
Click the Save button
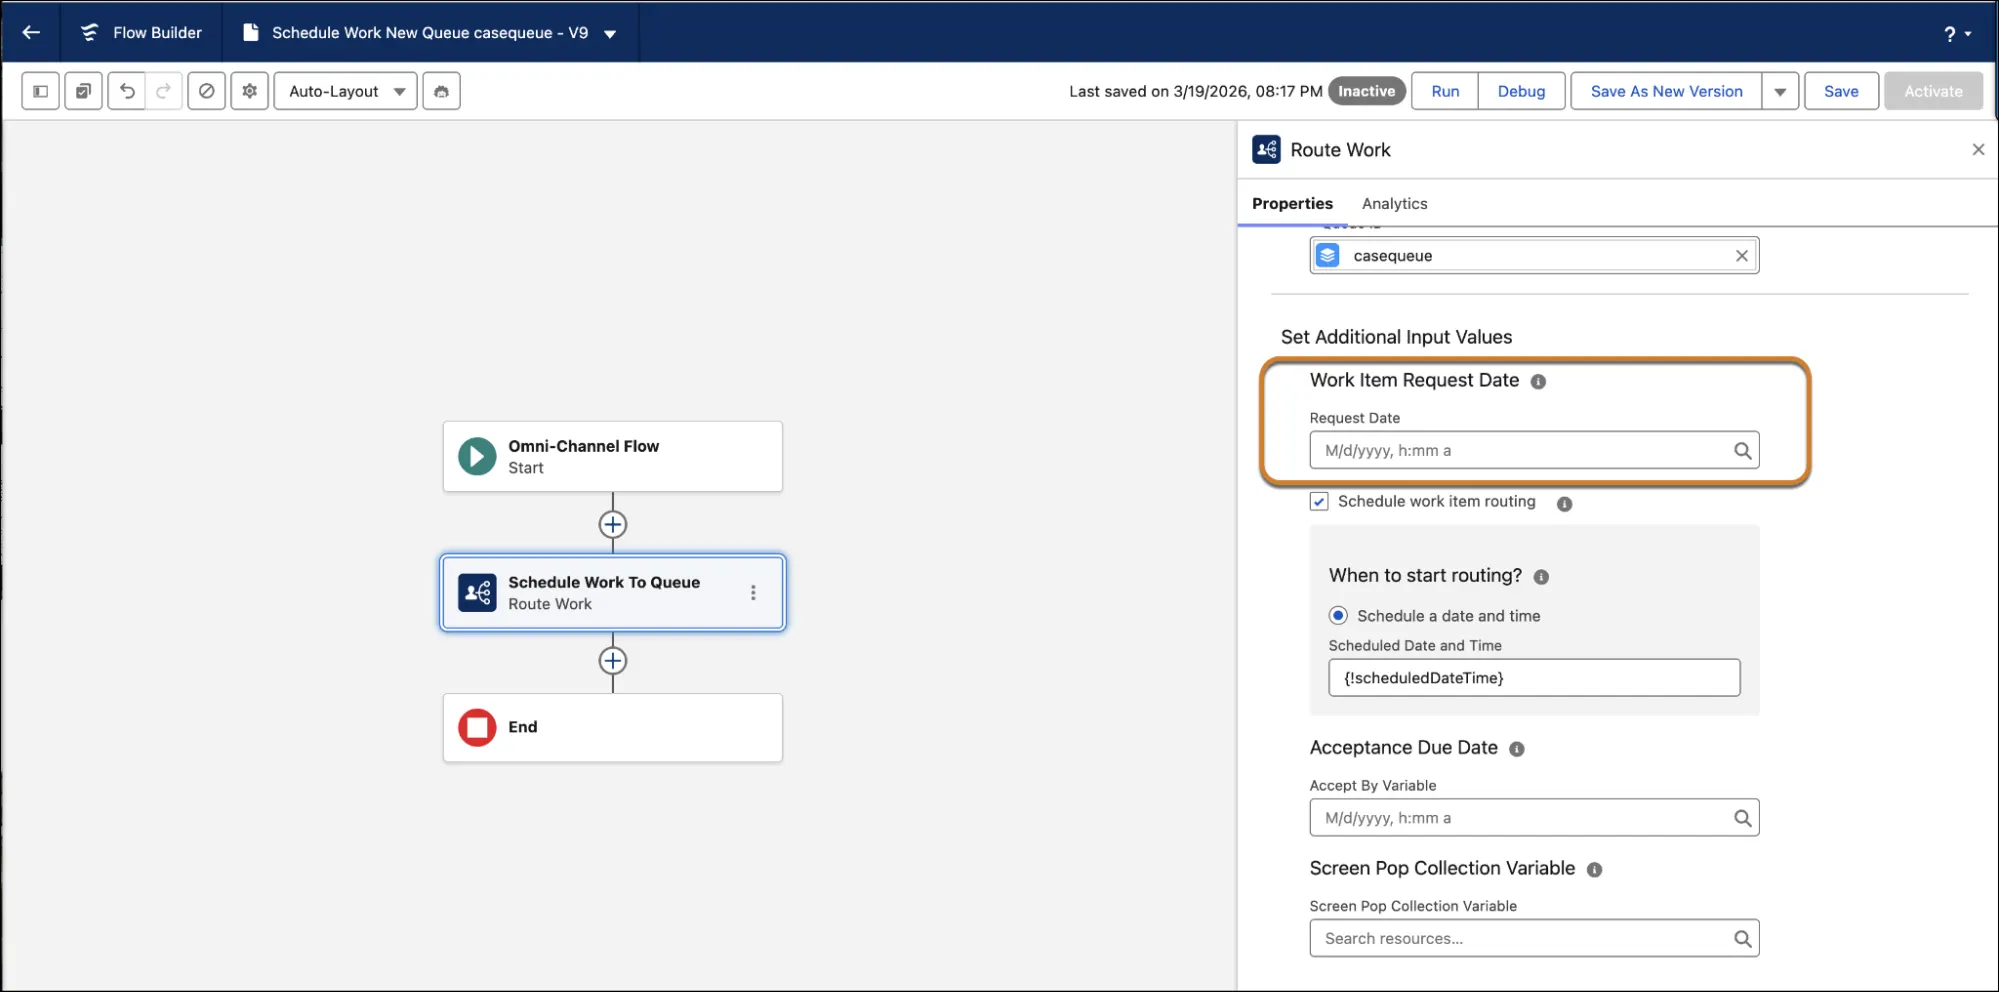coord(1840,91)
